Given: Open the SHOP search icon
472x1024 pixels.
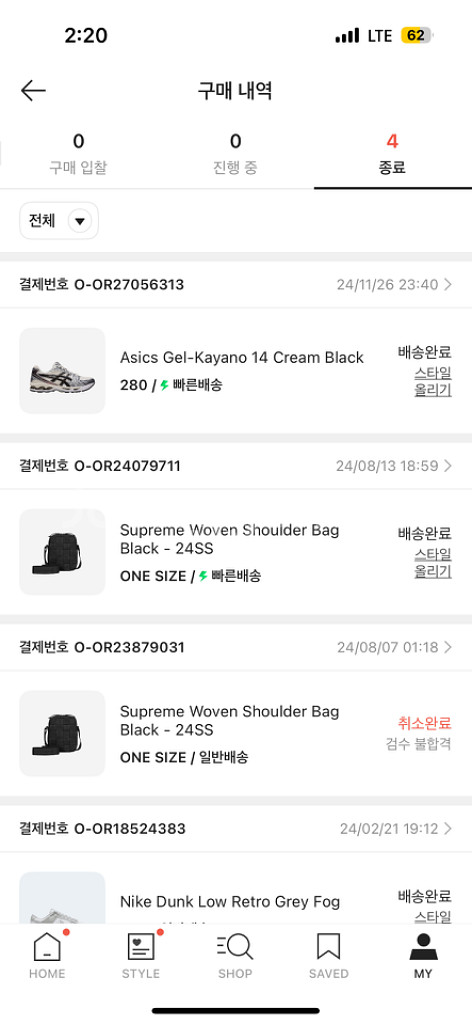Looking at the screenshot, I should [x=234, y=946].
